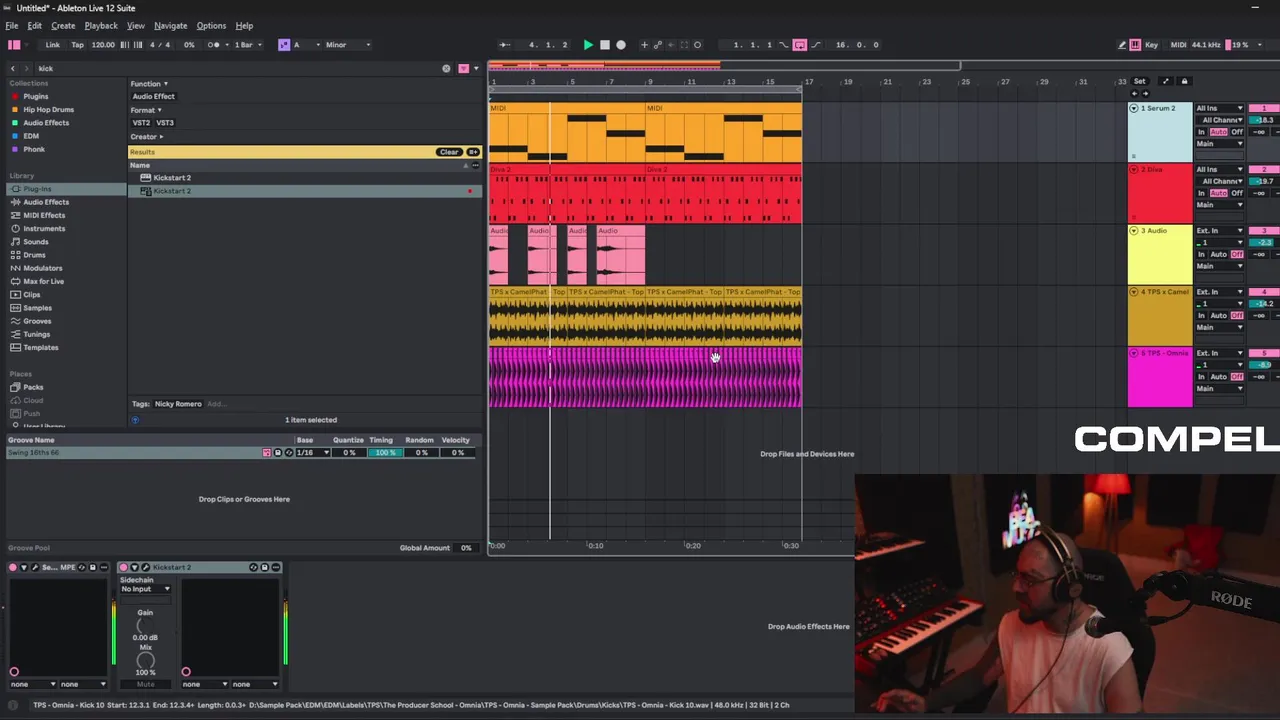The width and height of the screenshot is (1280, 720).
Task: Toggle the Loop switch in transport
Action: click(800, 45)
